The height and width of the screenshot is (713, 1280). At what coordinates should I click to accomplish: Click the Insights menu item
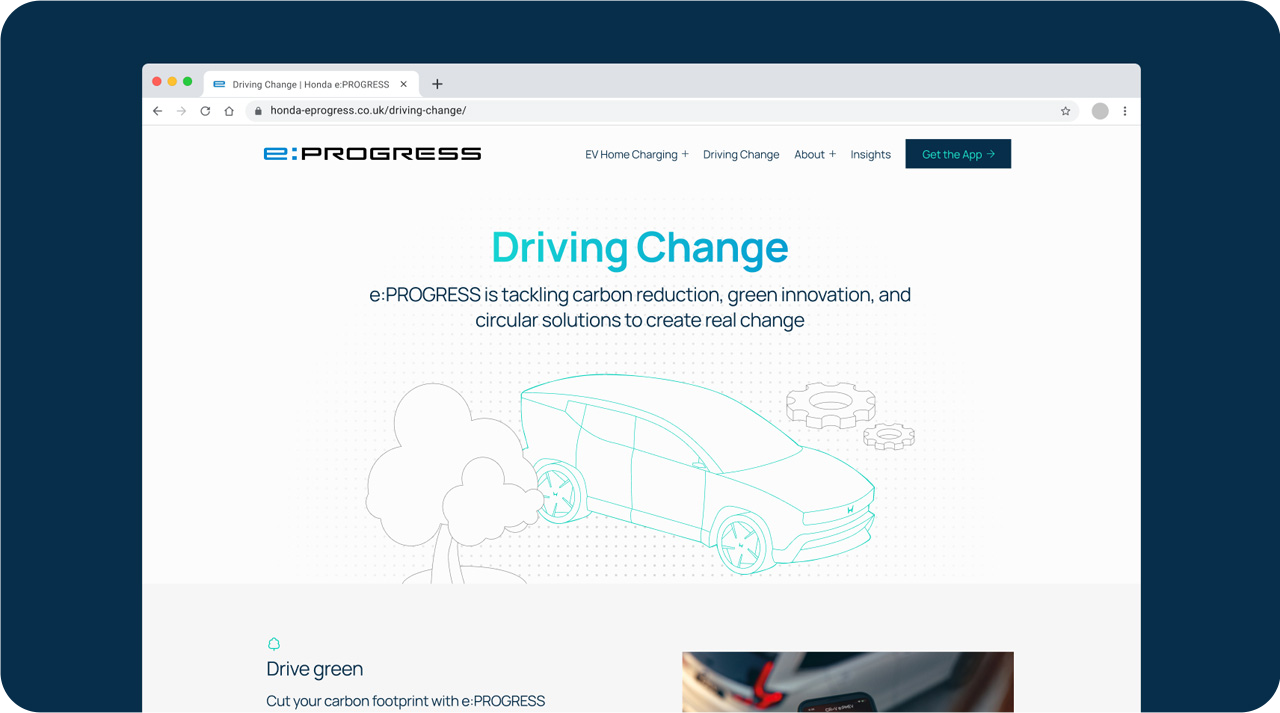point(870,154)
